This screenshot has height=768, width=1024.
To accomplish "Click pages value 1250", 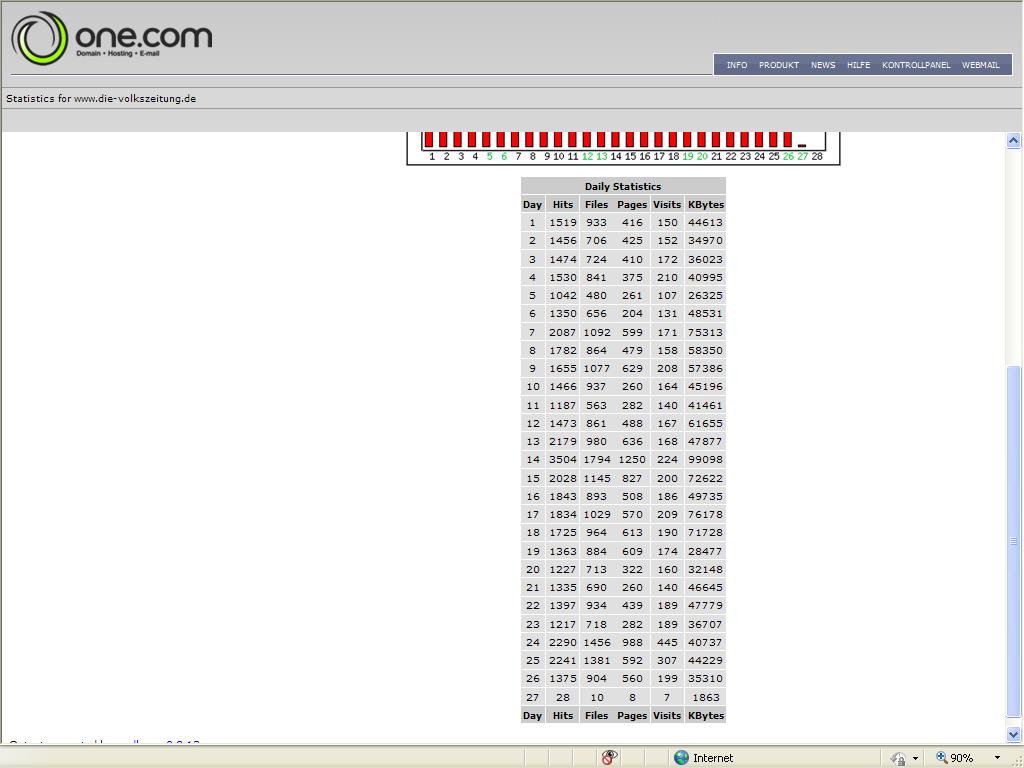I will pos(632,460).
